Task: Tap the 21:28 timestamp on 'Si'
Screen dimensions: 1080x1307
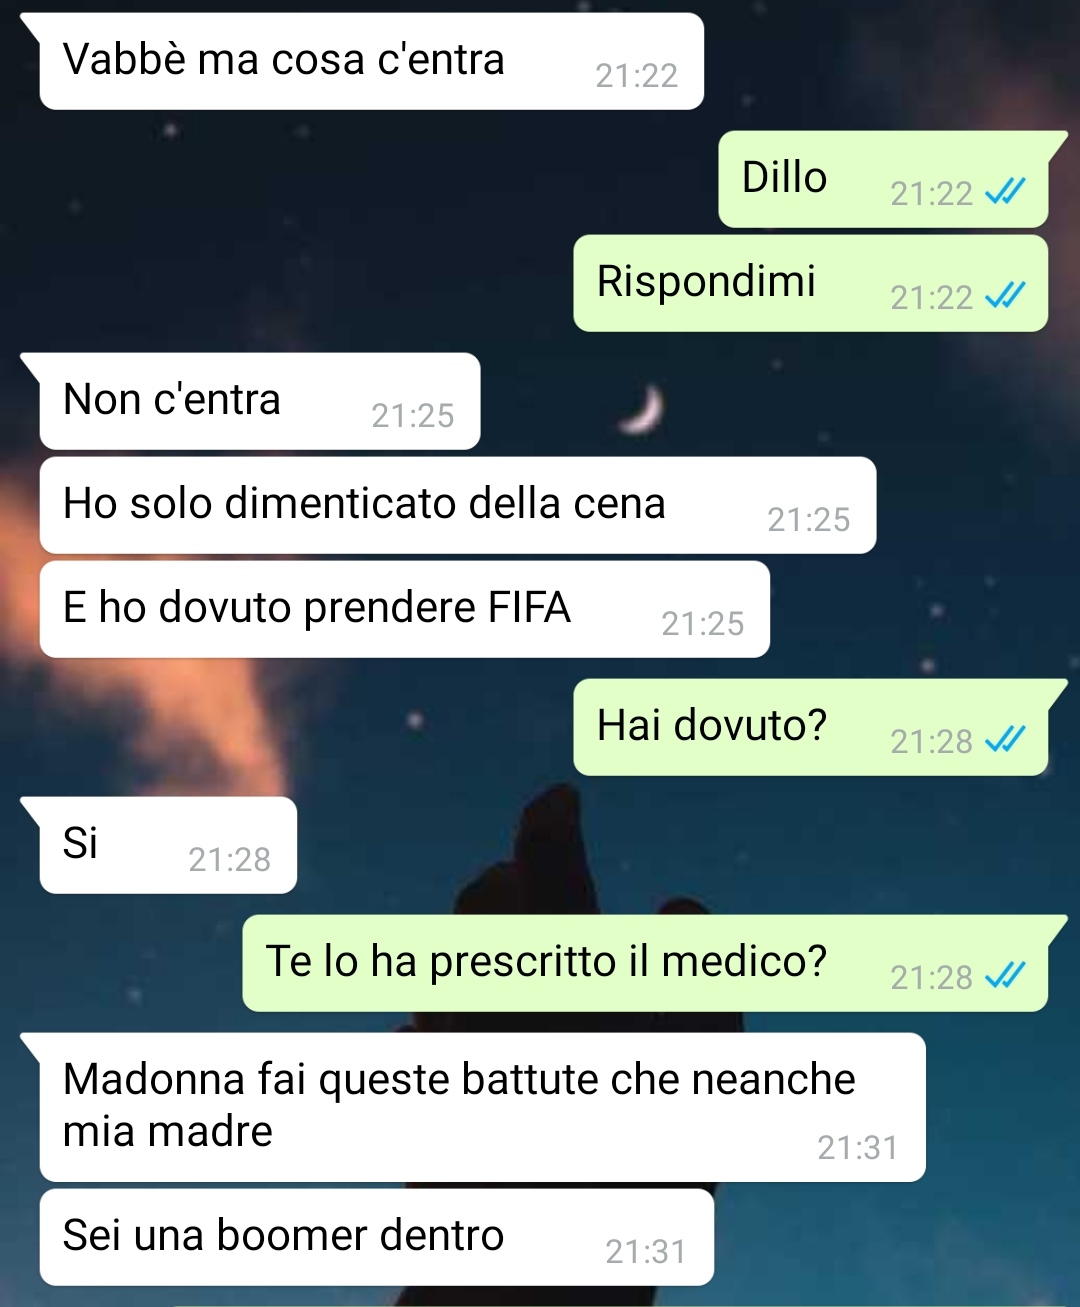Action: [230, 859]
